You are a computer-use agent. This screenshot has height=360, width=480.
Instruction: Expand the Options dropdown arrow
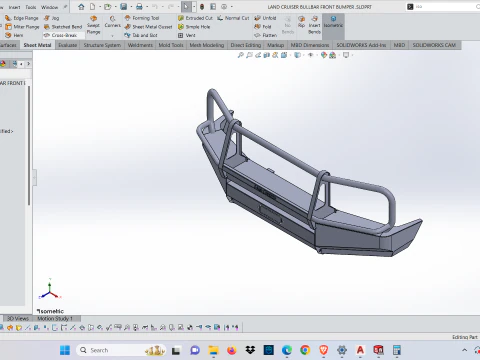click(232, 7)
